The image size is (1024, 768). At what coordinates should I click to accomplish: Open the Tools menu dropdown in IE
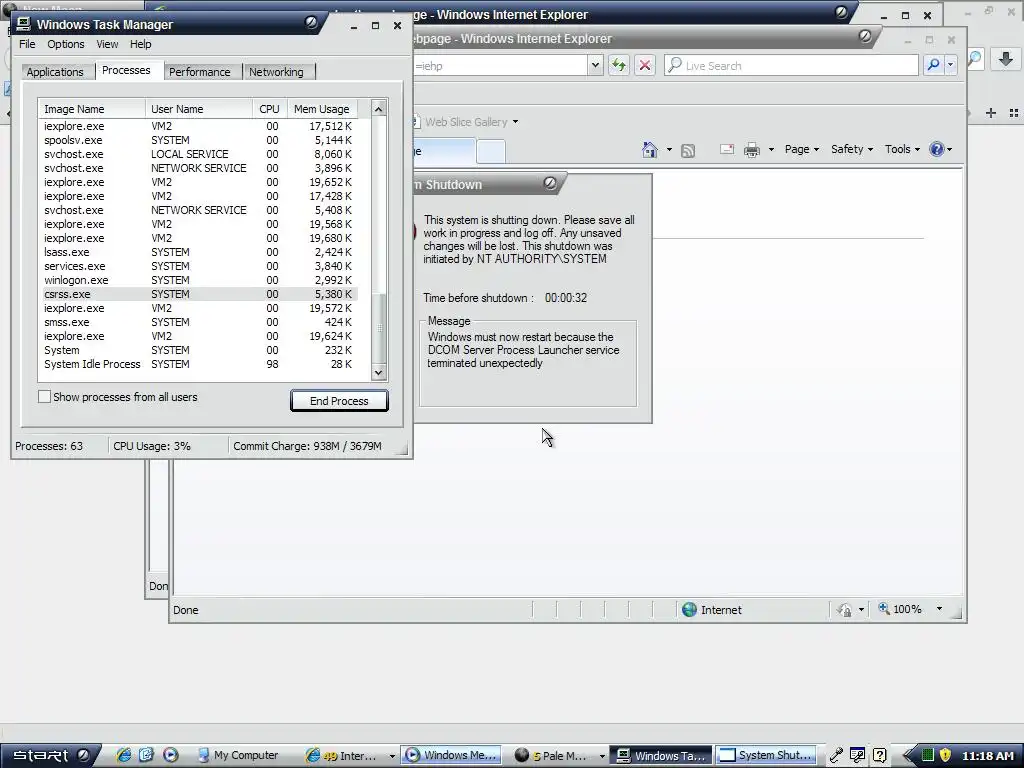(x=902, y=149)
